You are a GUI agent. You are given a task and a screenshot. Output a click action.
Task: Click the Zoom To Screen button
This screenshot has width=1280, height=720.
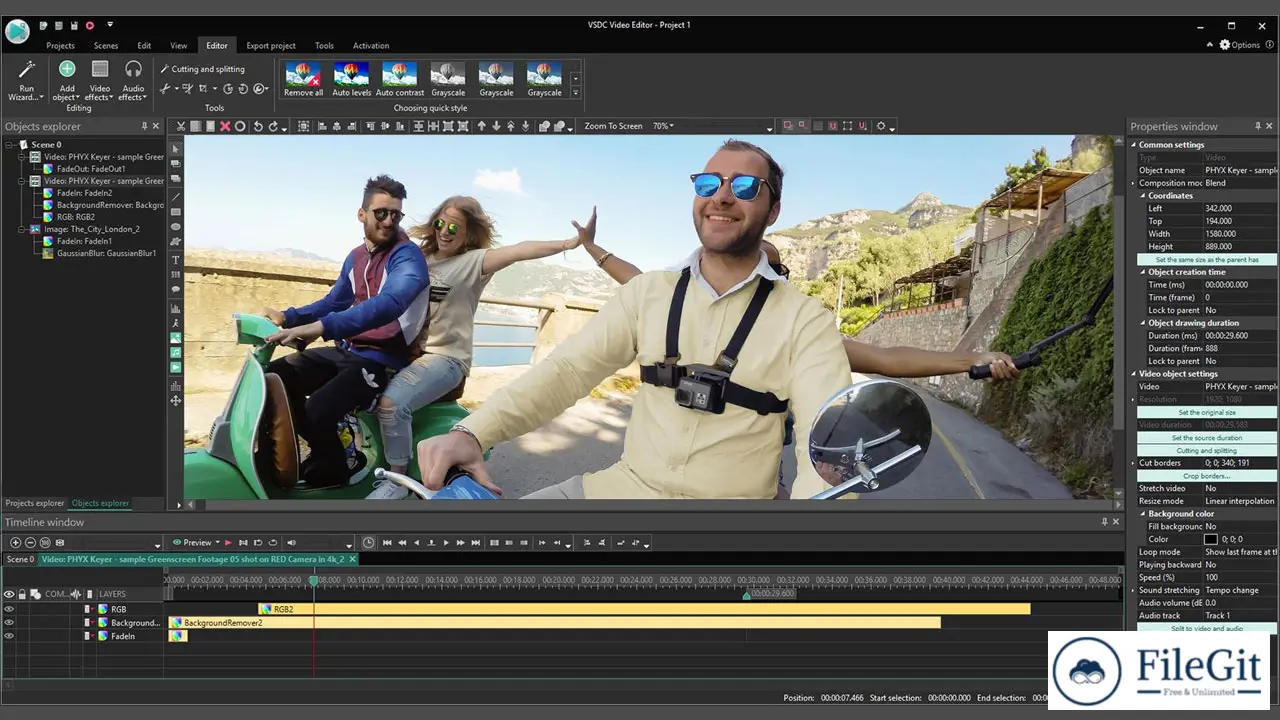pos(613,126)
